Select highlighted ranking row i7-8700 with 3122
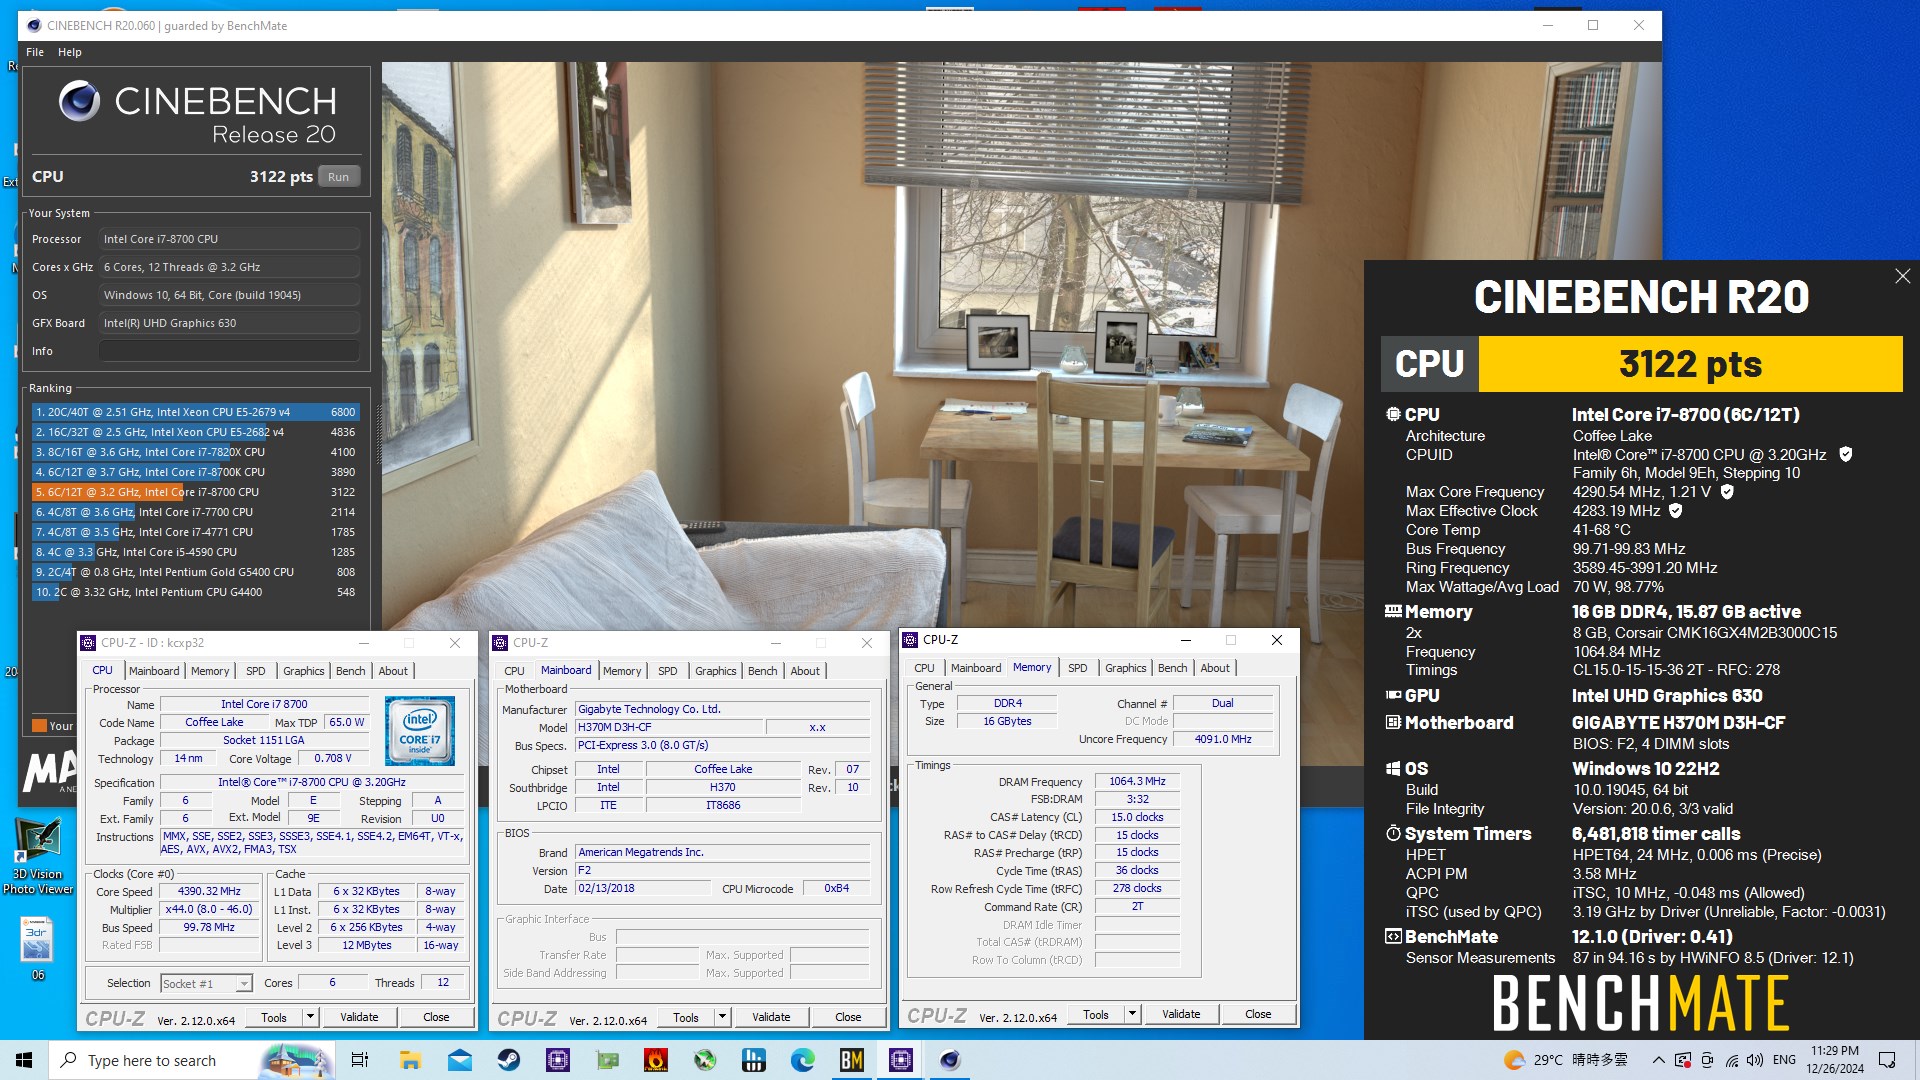1920x1080 pixels. [196, 492]
